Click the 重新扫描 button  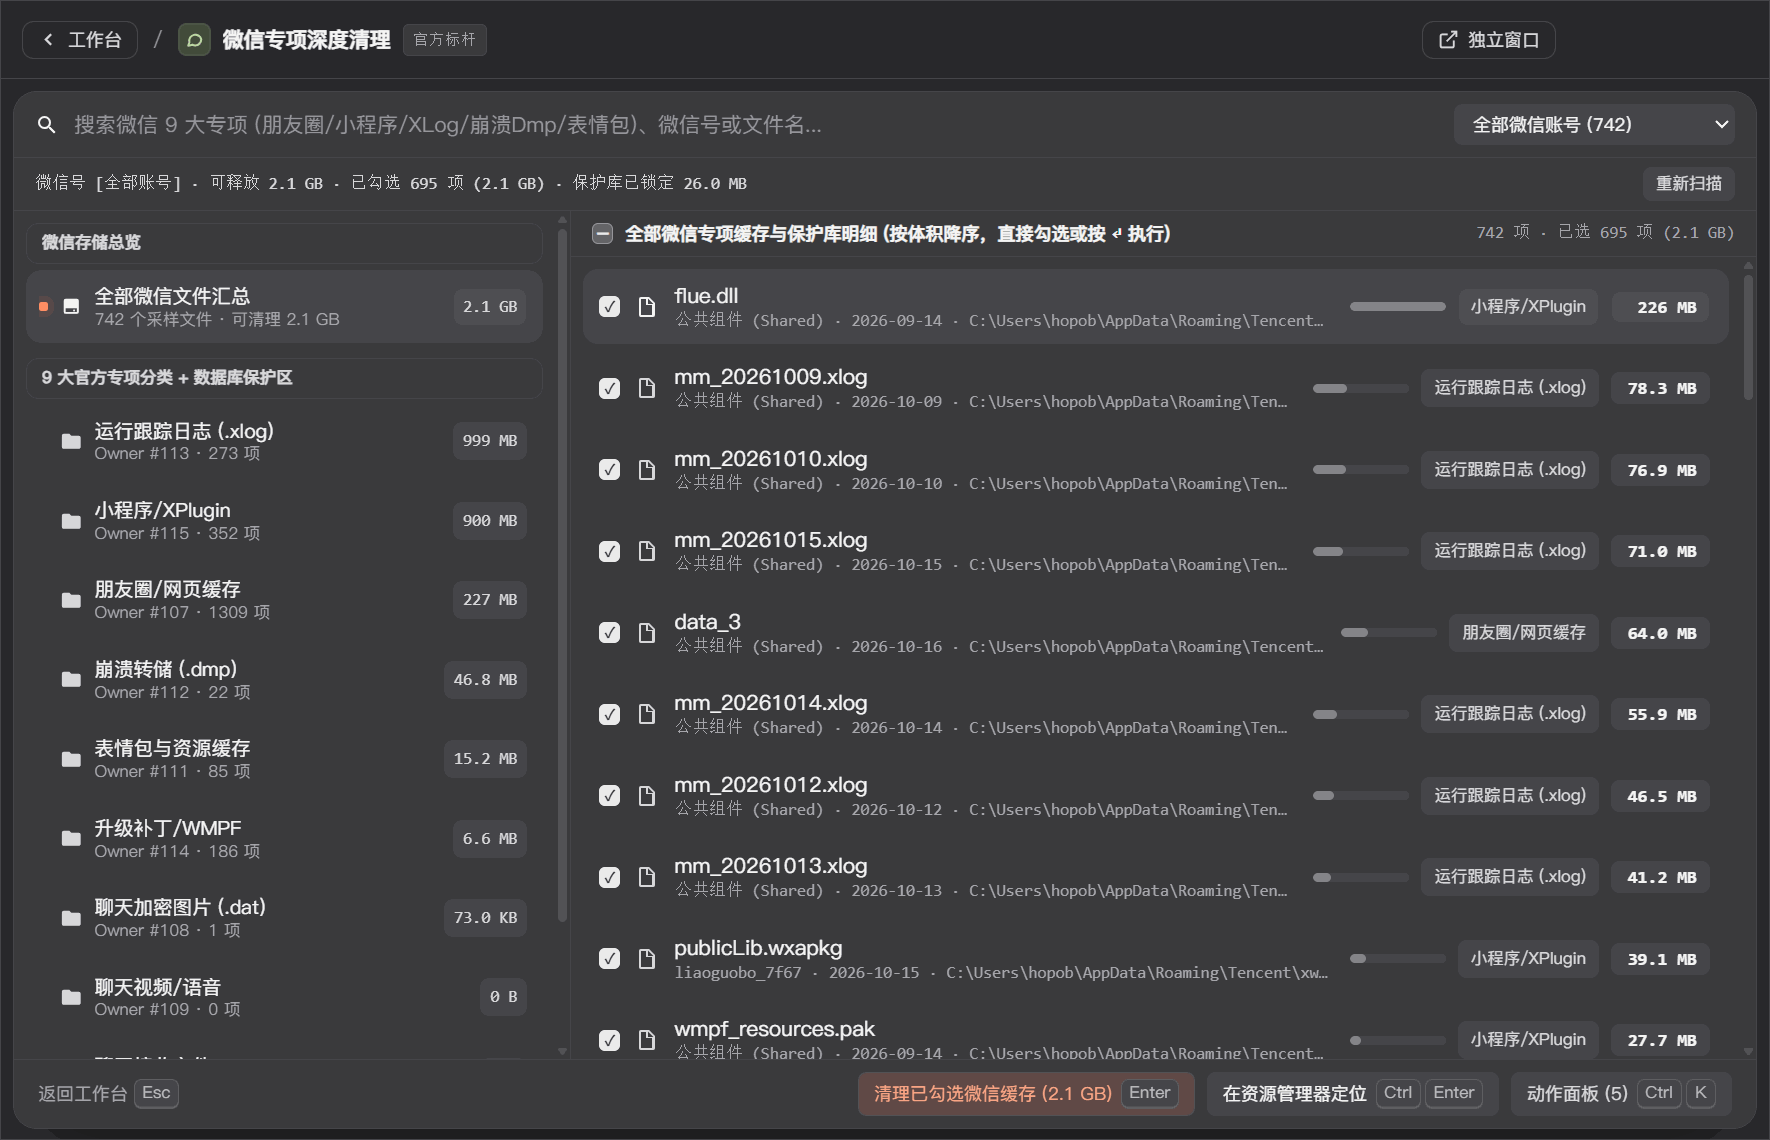coord(1688,184)
